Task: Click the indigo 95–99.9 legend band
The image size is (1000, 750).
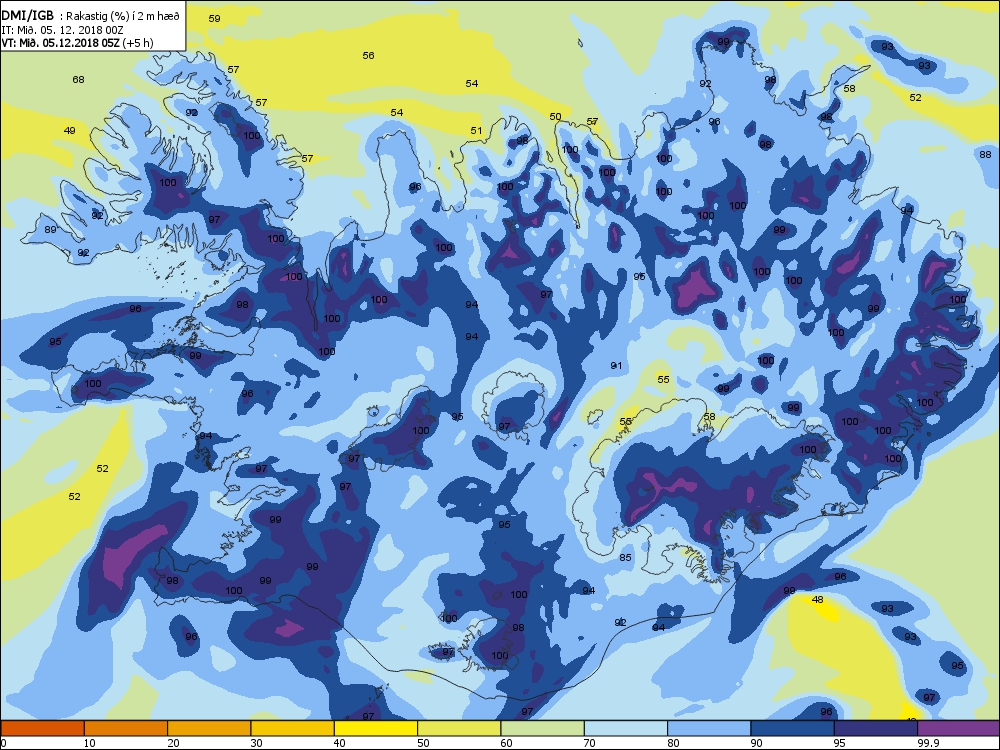Action: 876,728
